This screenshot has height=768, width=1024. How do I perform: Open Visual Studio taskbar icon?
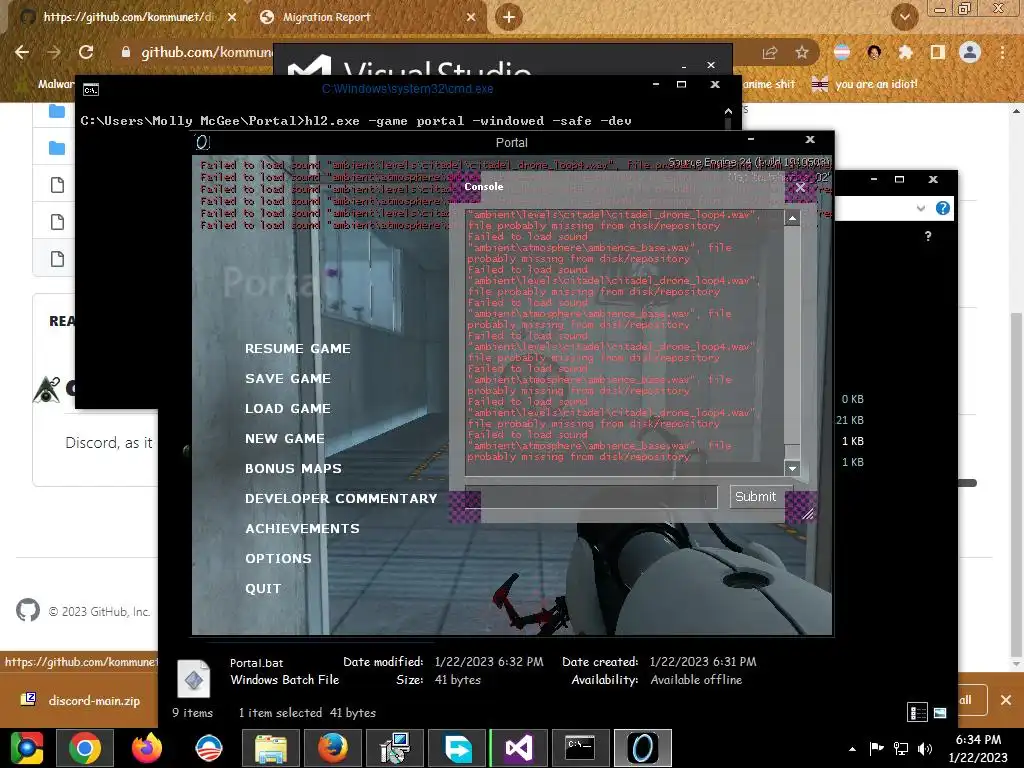click(519, 748)
